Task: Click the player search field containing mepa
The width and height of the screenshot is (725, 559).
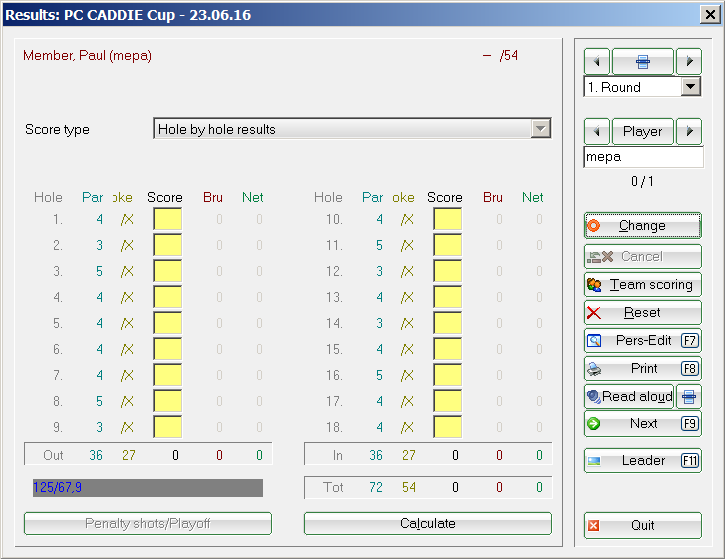Action: click(x=643, y=157)
